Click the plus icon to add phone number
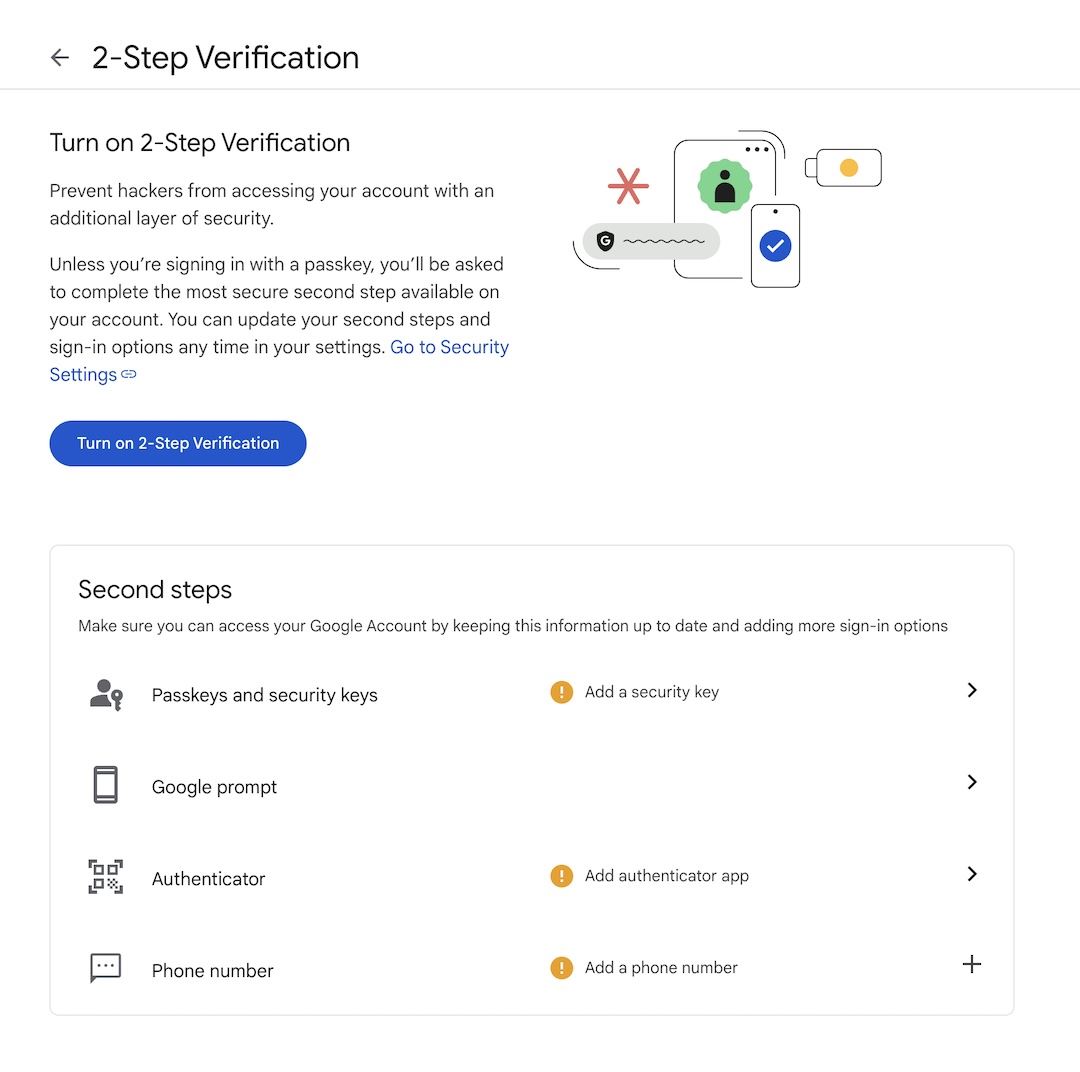Viewport: 1080px width, 1072px height. click(971, 965)
